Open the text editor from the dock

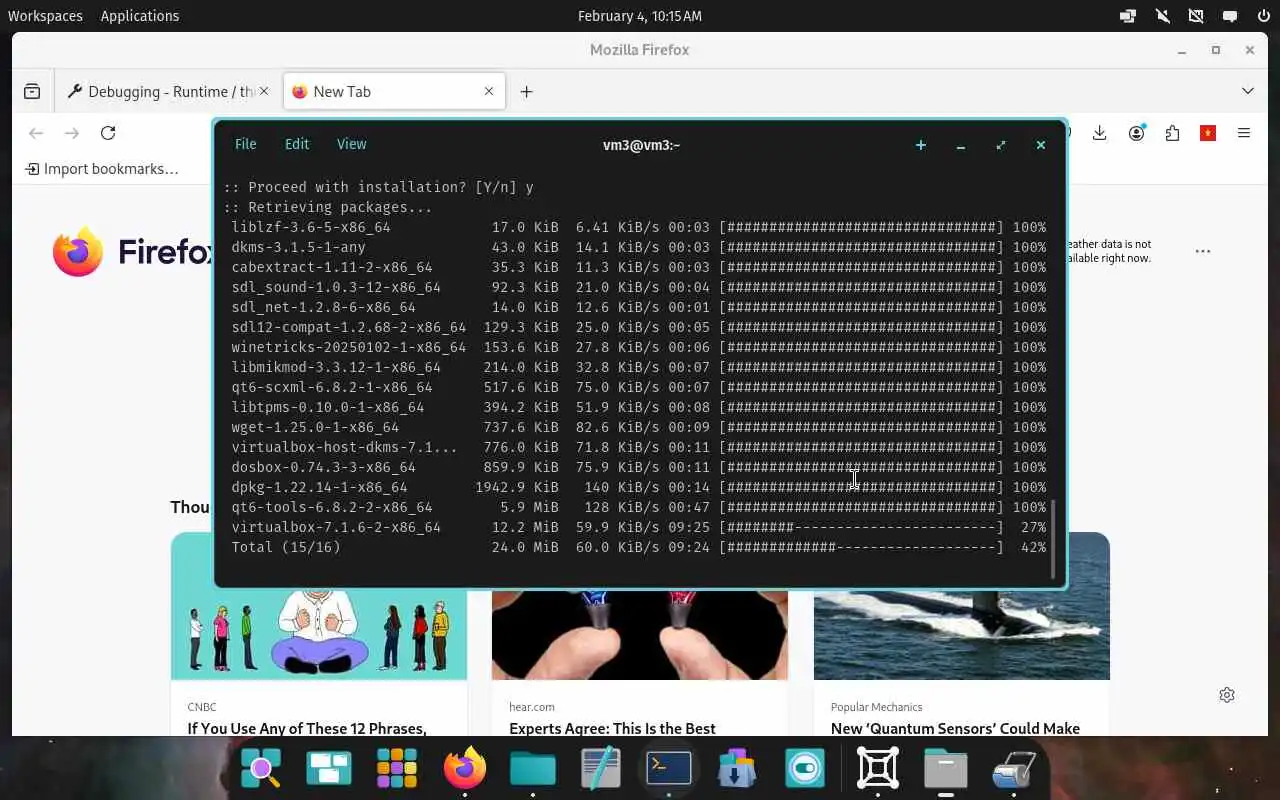pyautogui.click(x=601, y=768)
